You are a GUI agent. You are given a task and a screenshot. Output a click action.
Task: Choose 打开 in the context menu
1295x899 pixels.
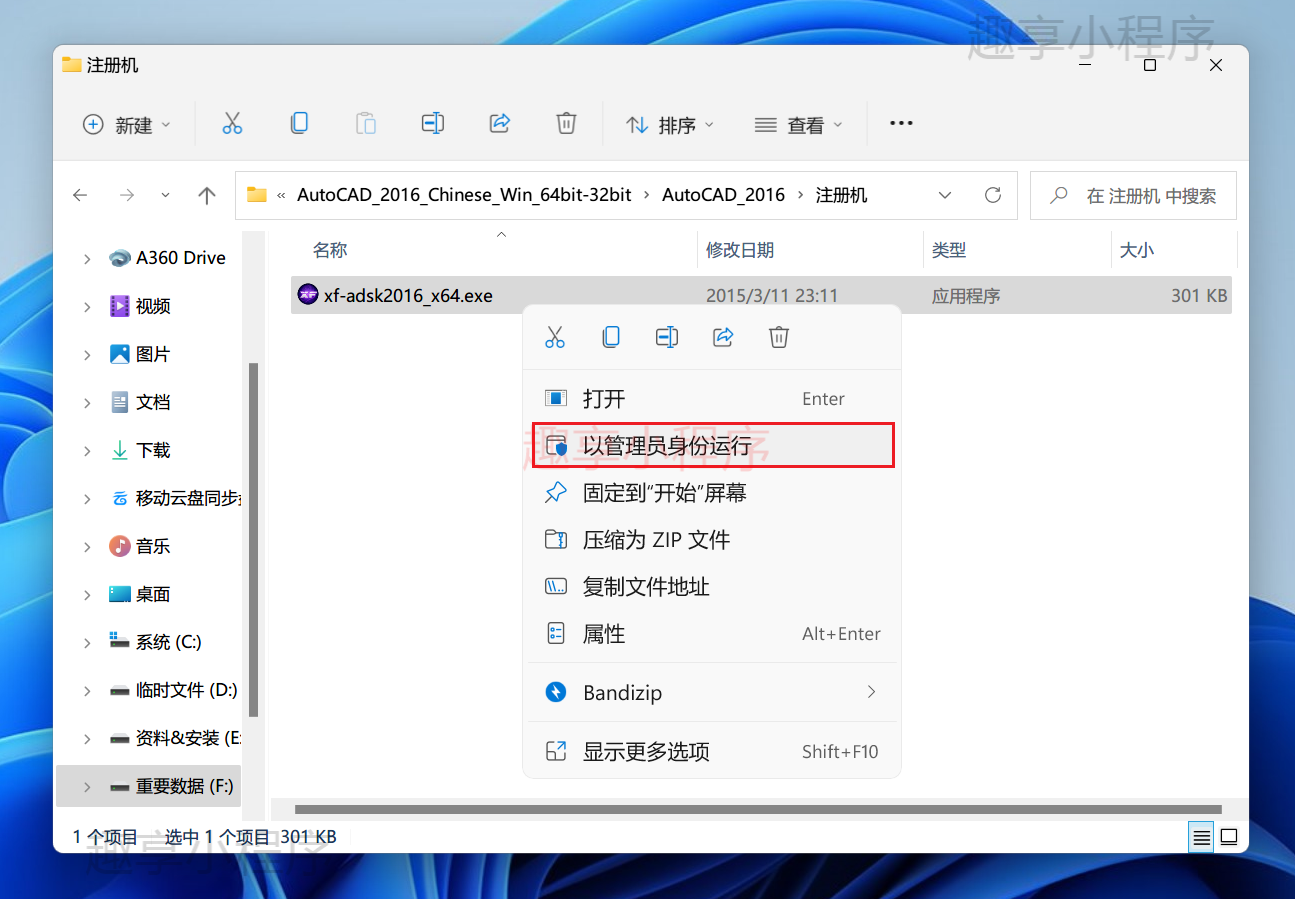tap(712, 398)
